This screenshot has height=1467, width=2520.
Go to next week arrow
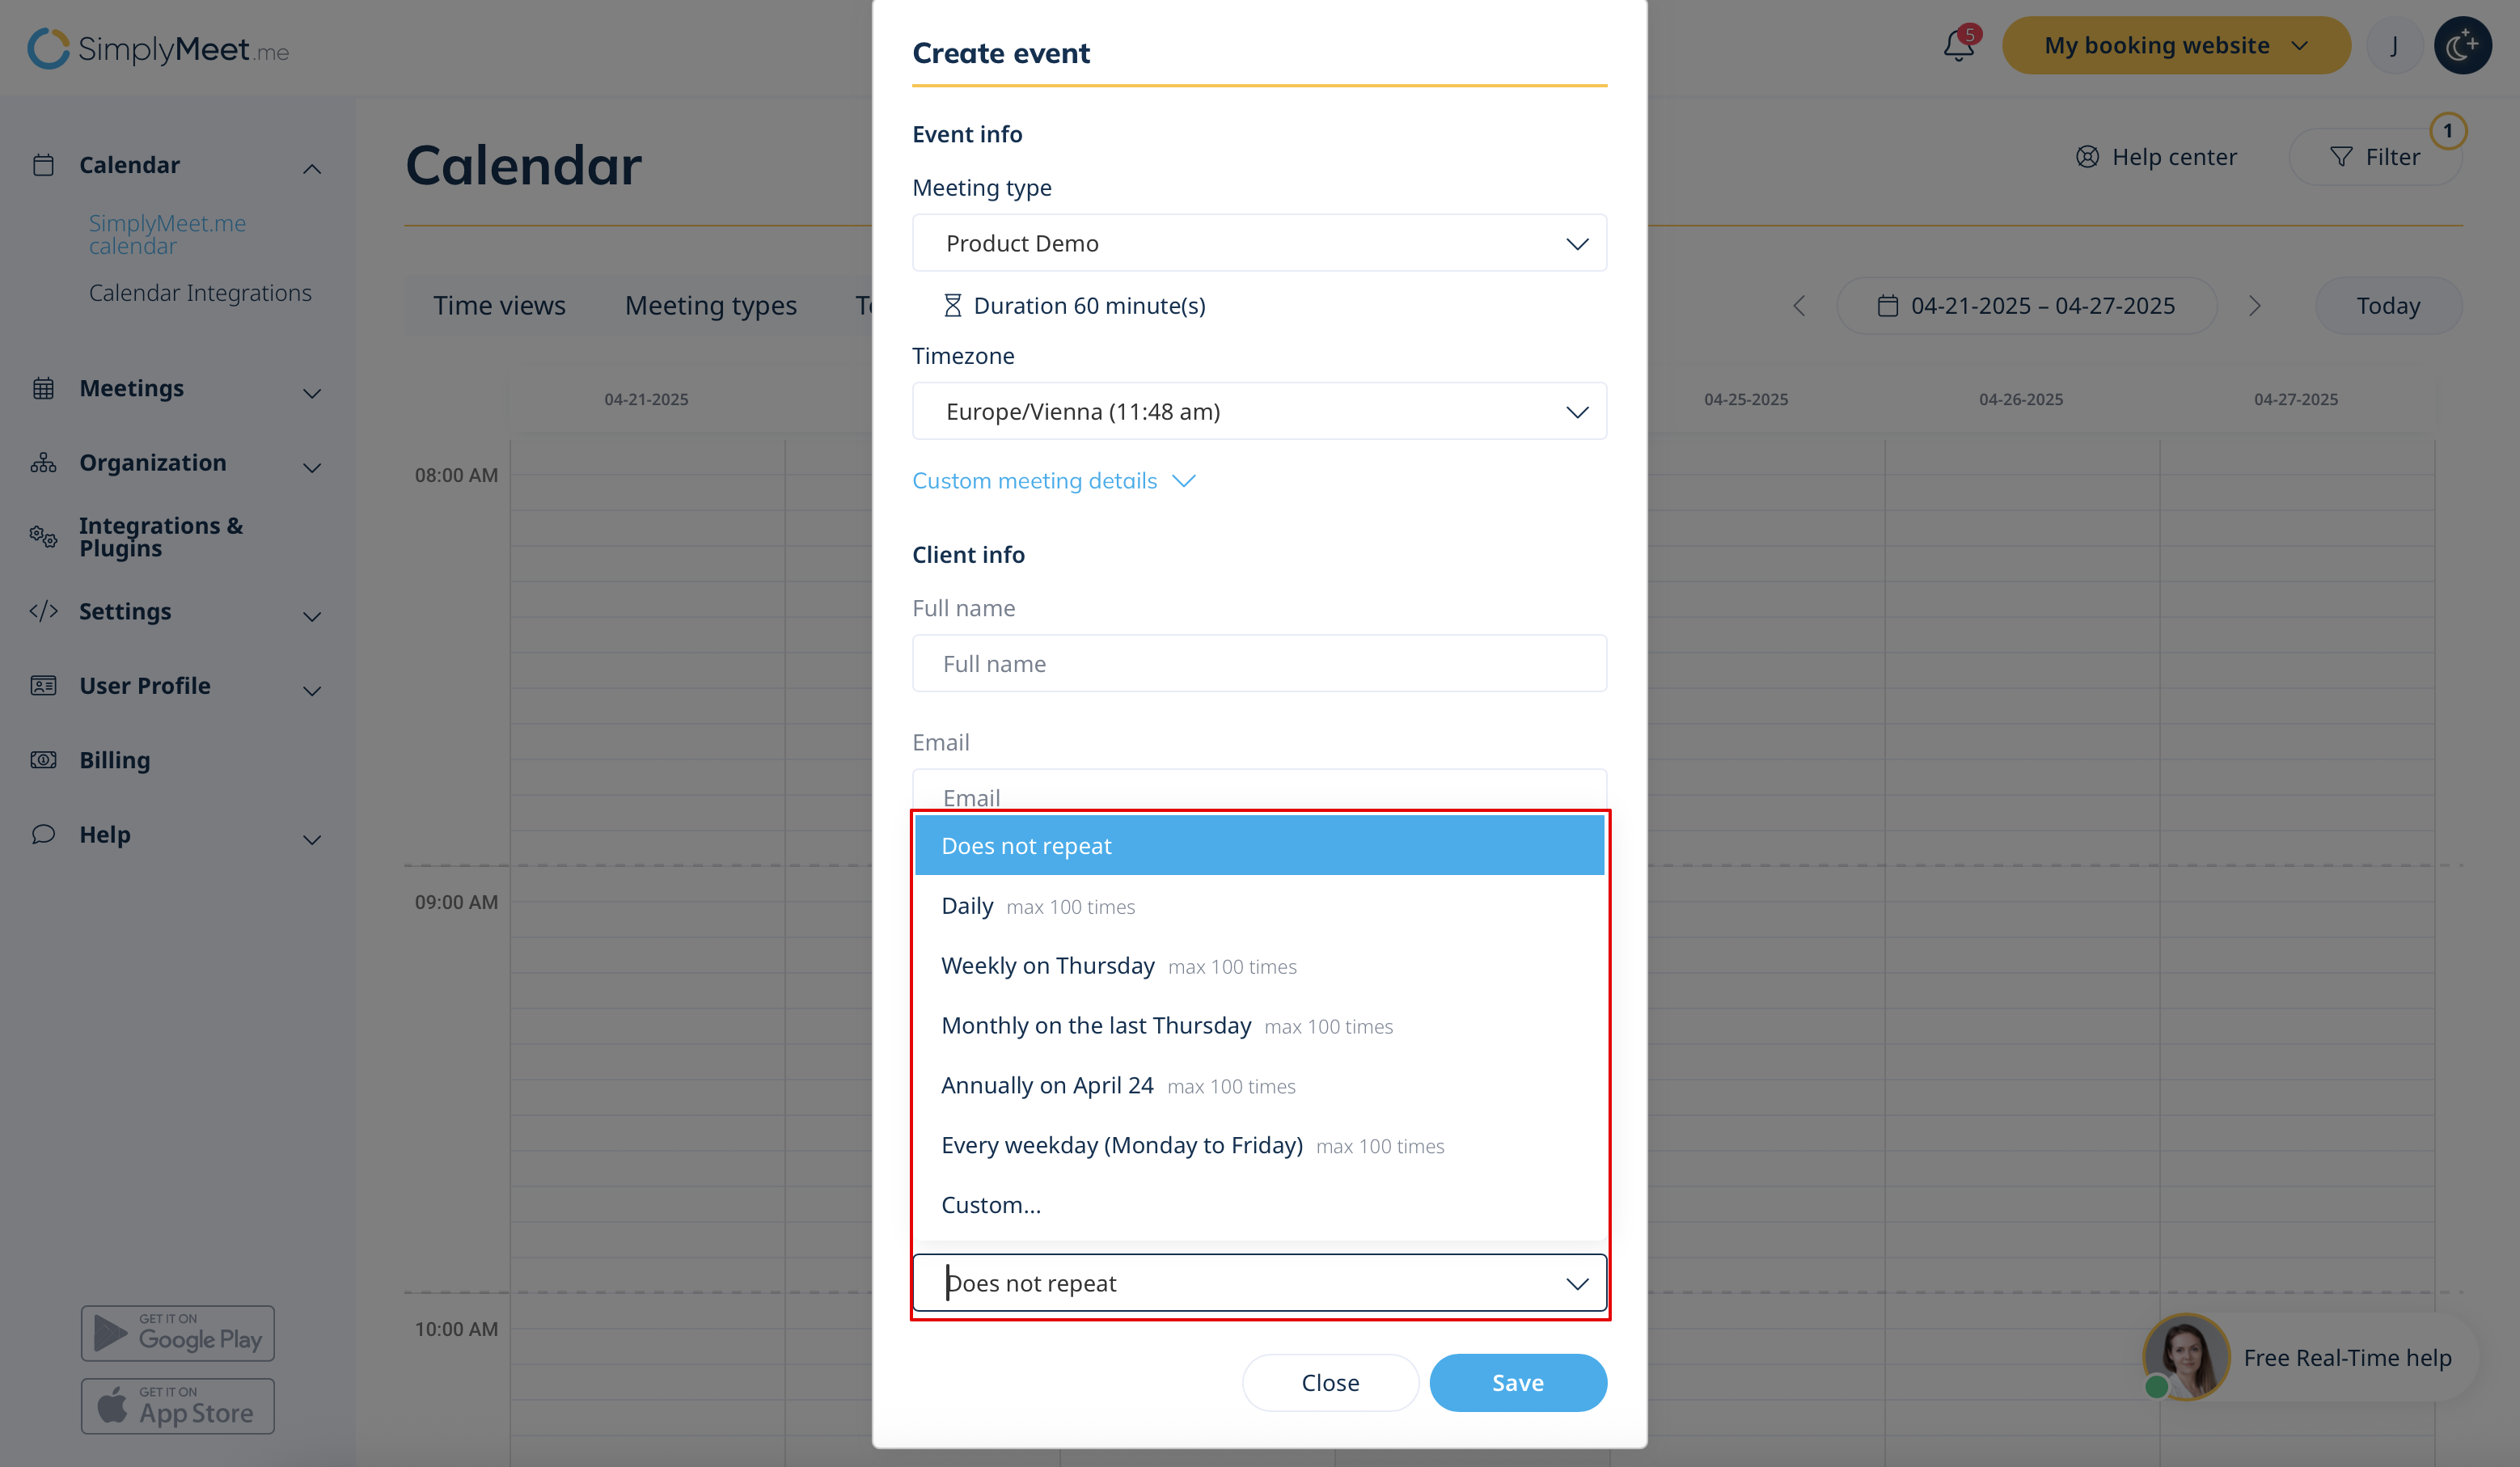point(2254,306)
